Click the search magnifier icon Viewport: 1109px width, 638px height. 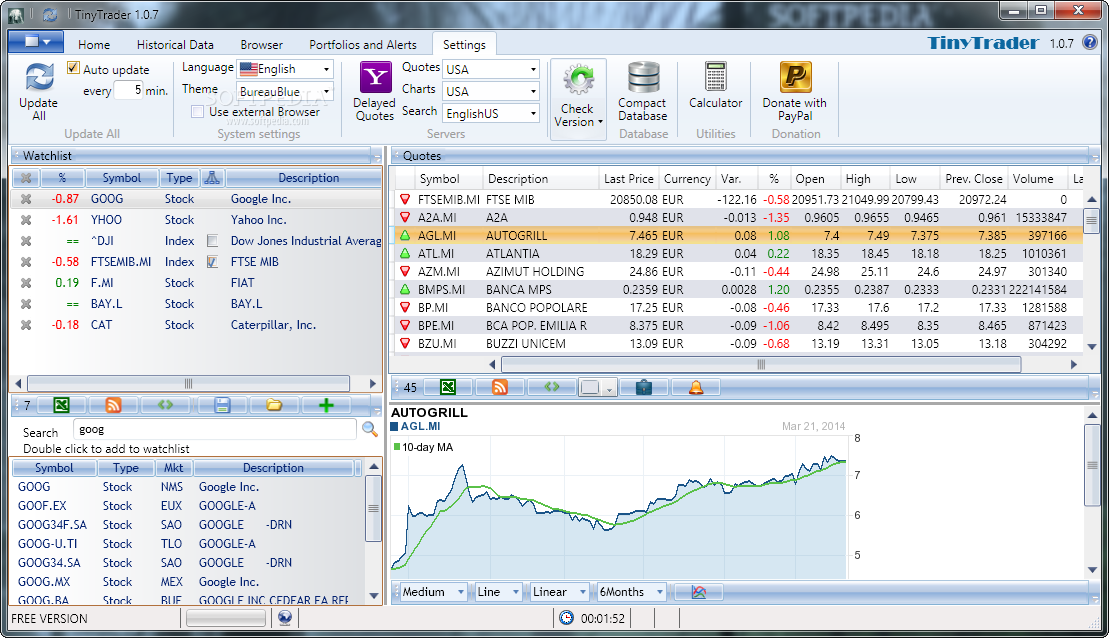coord(369,429)
